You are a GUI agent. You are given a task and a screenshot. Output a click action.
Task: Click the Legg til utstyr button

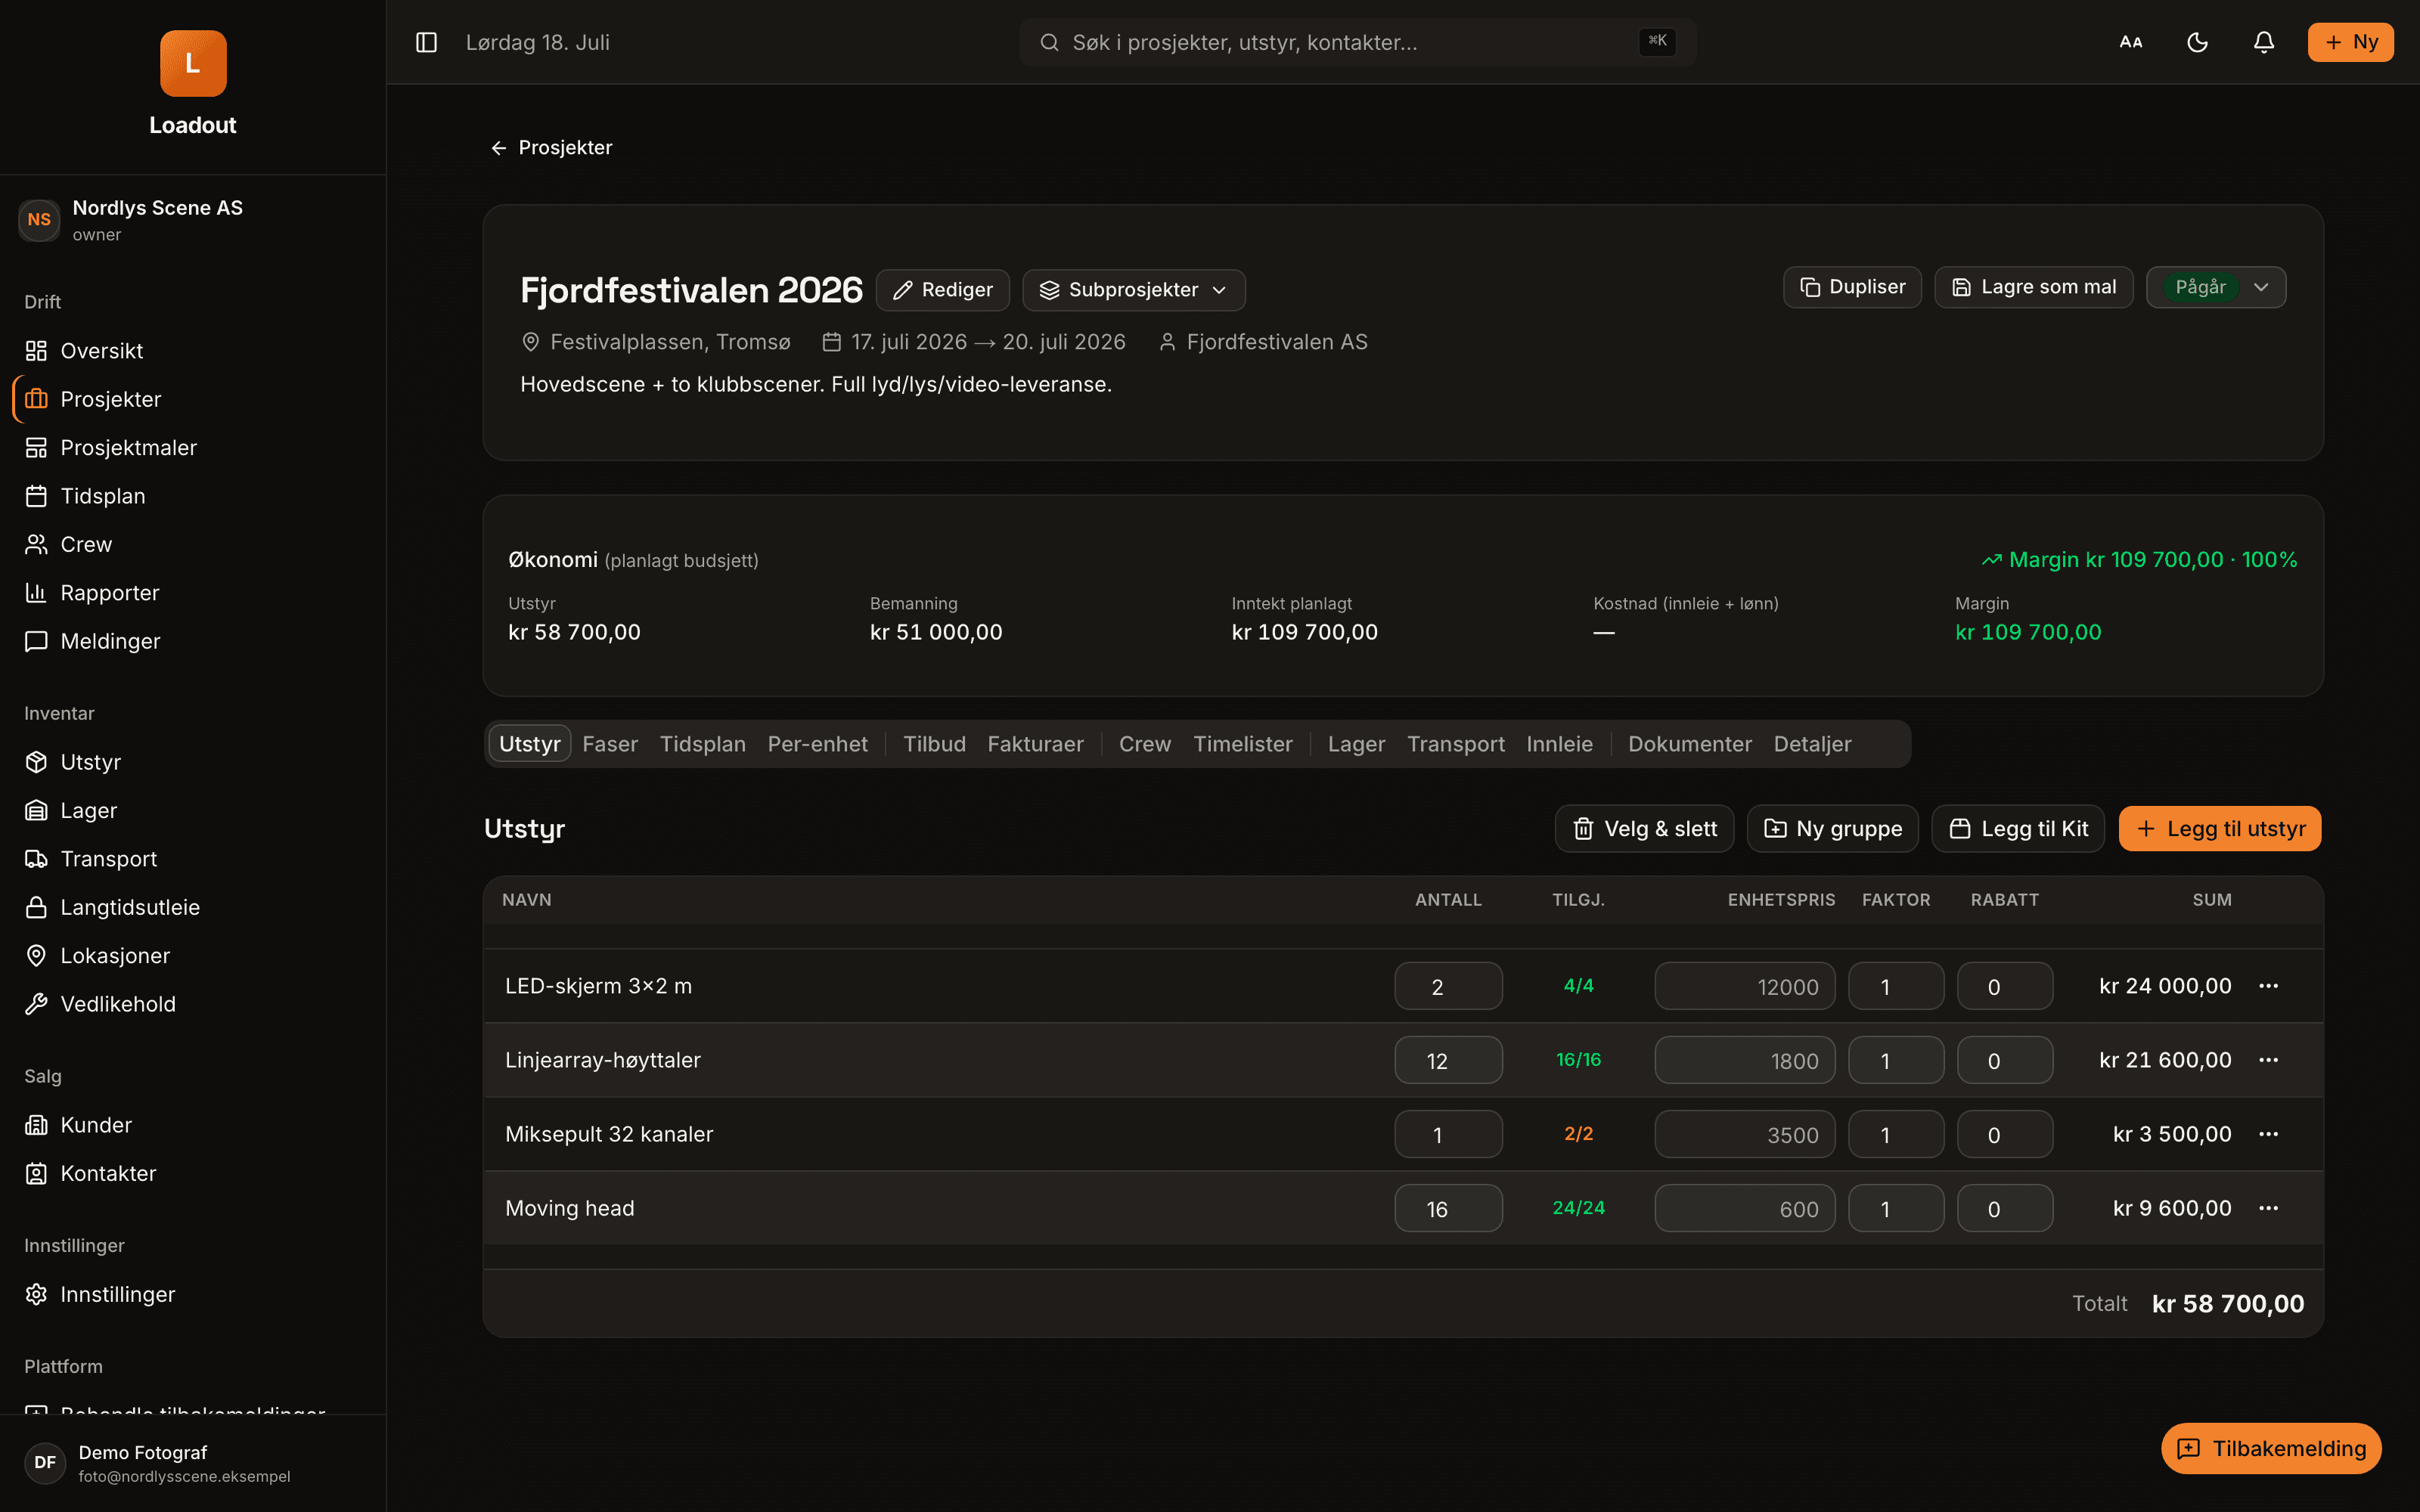tap(2220, 829)
